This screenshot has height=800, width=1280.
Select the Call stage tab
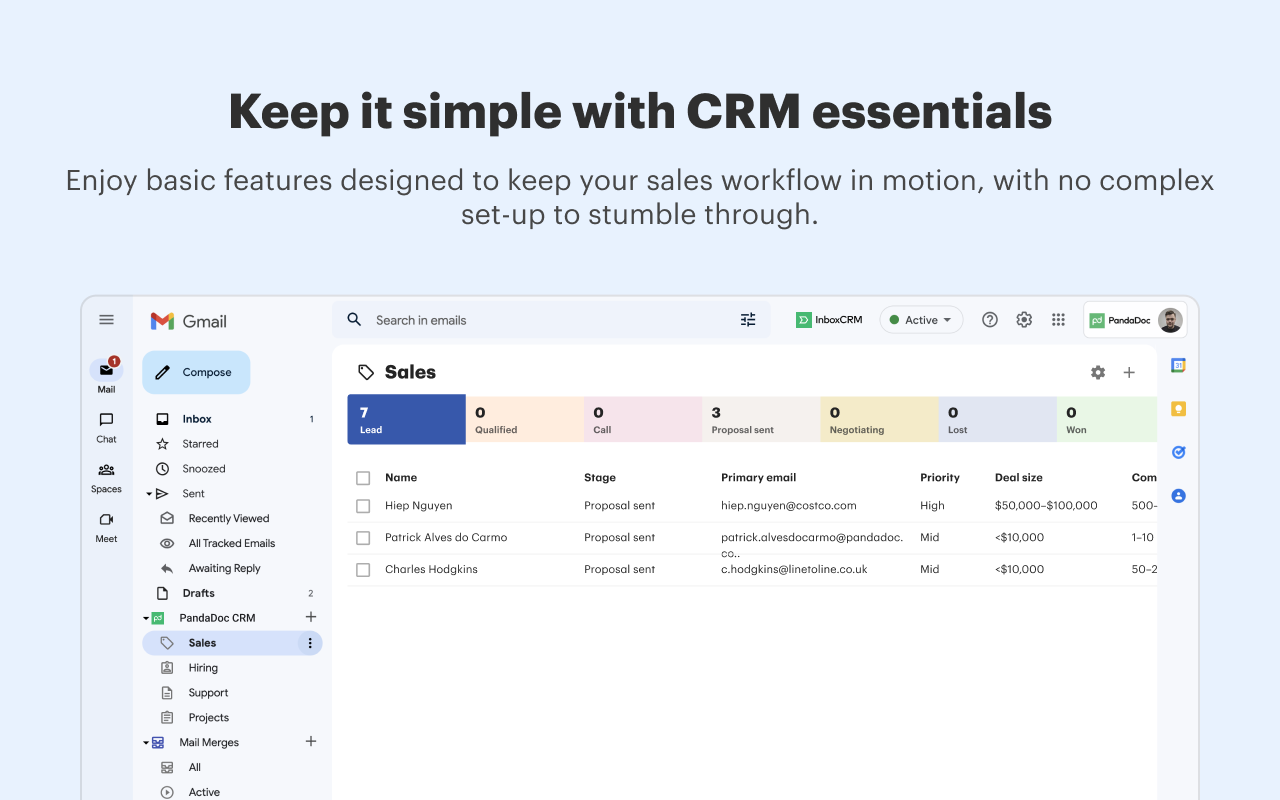tap(643, 419)
